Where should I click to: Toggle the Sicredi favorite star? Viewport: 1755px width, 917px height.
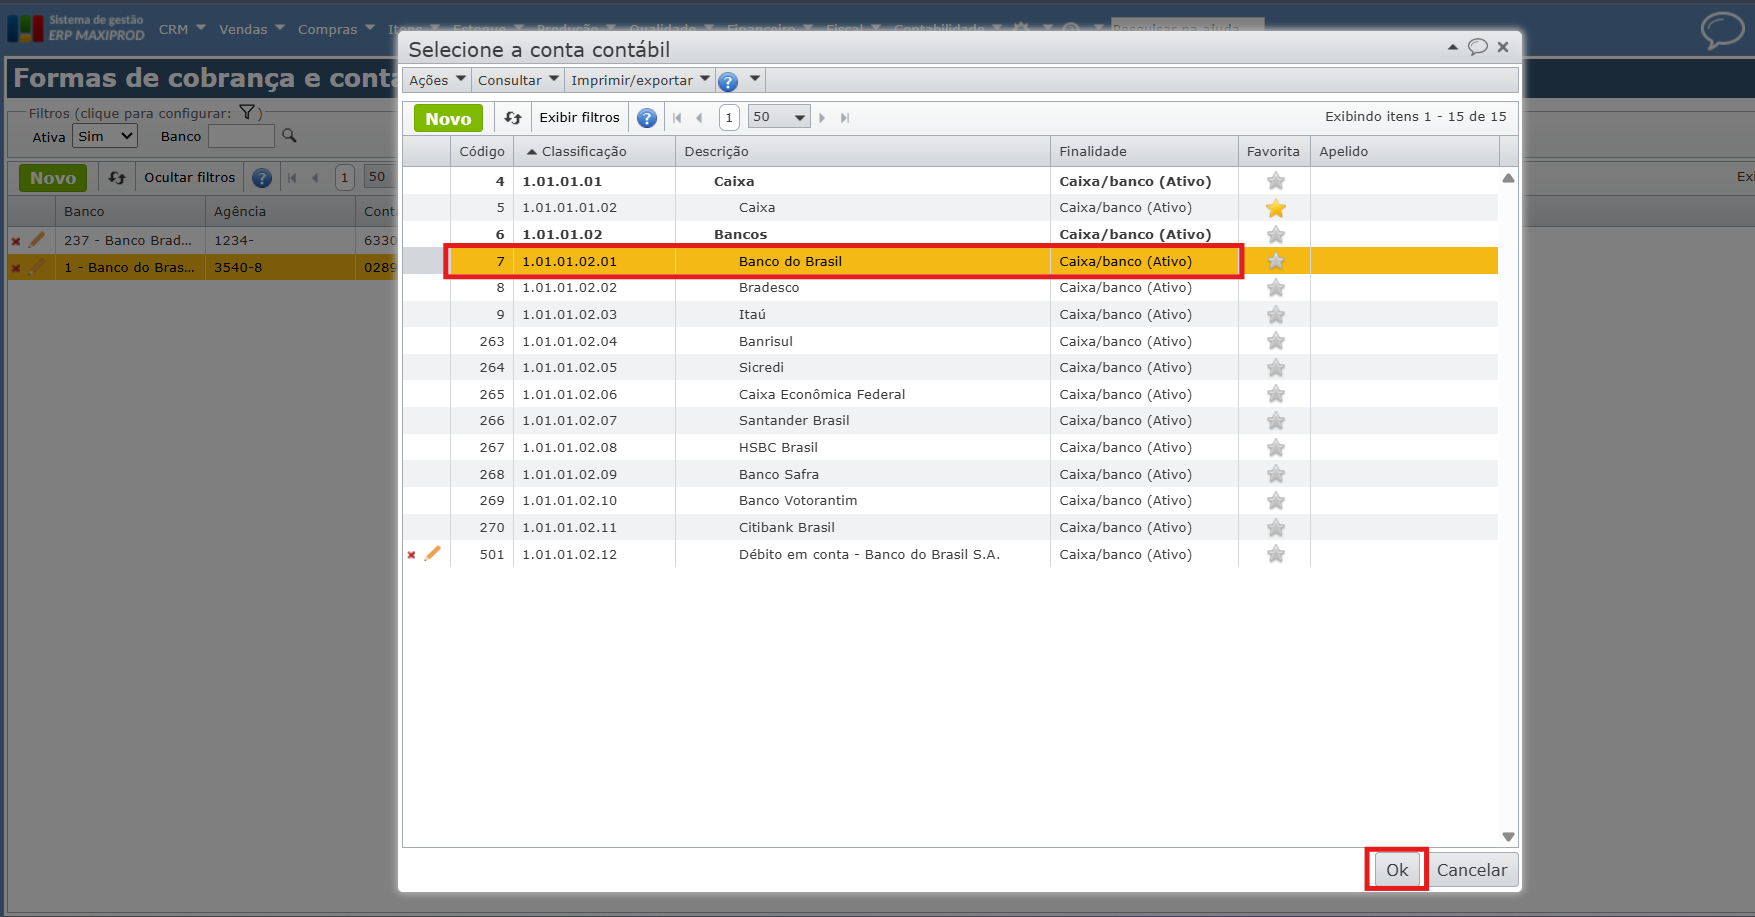pos(1275,368)
